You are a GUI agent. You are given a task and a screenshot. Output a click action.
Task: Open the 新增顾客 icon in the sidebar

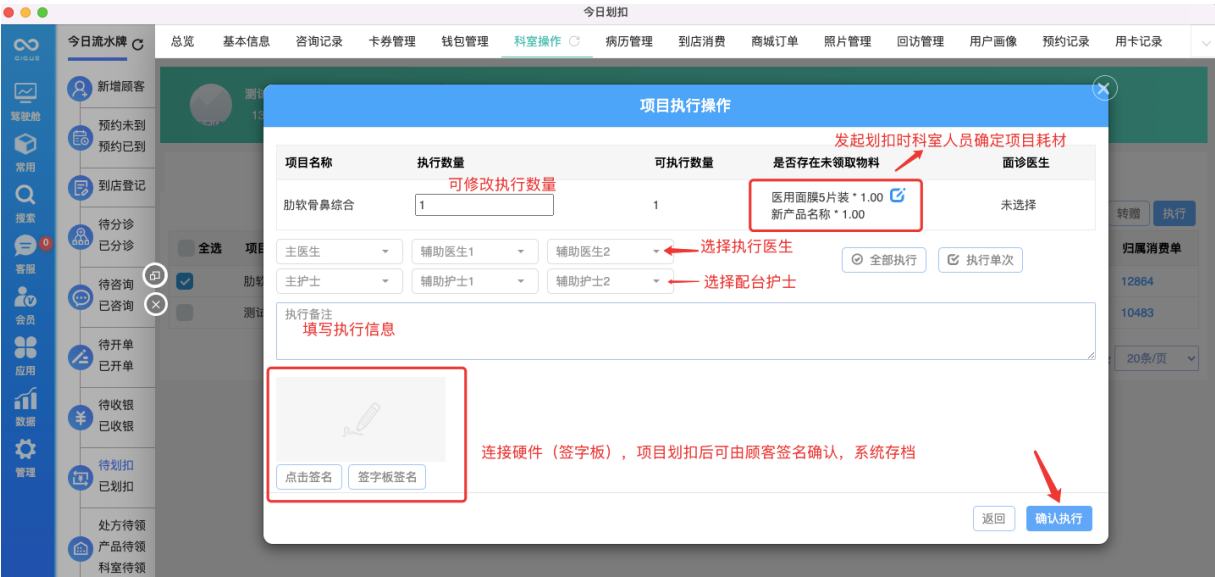80,88
